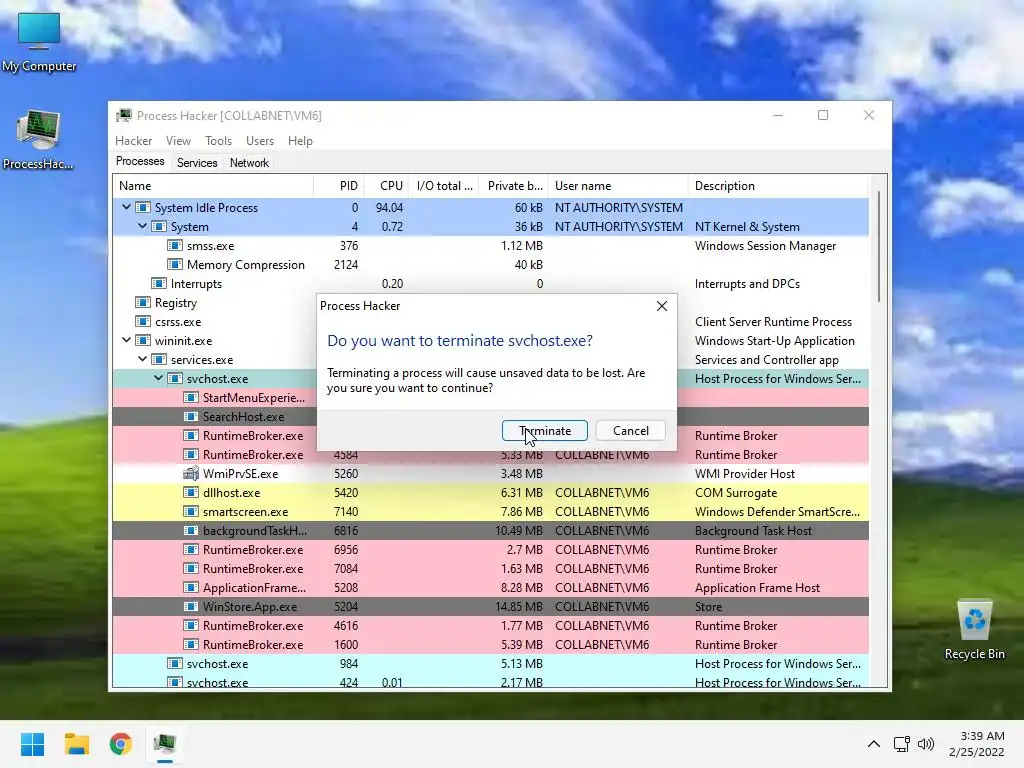Select the Processes tab
This screenshot has height=768, width=1024.
[x=140, y=161]
